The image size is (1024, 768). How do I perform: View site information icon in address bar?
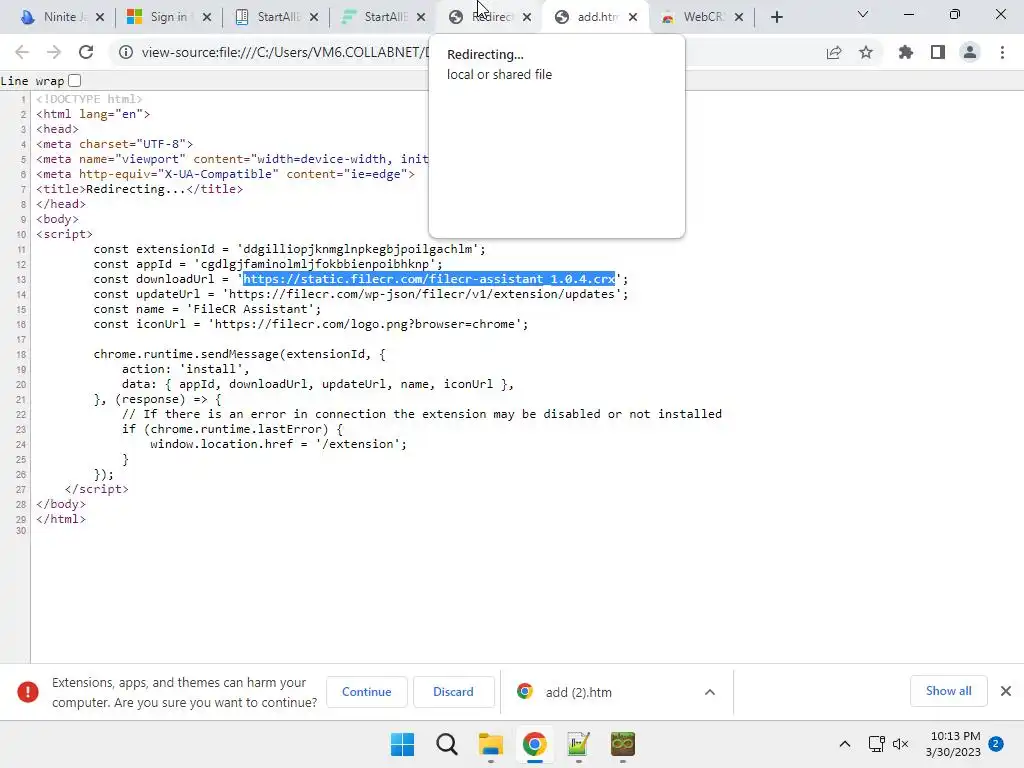click(x=125, y=52)
